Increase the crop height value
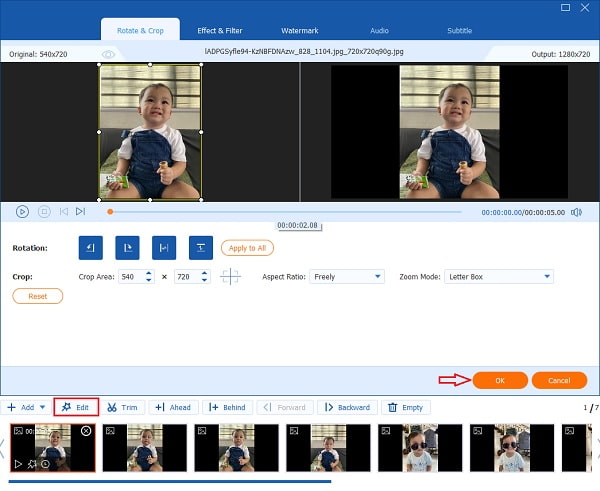Screen dimensions: 600x491 click(204, 273)
